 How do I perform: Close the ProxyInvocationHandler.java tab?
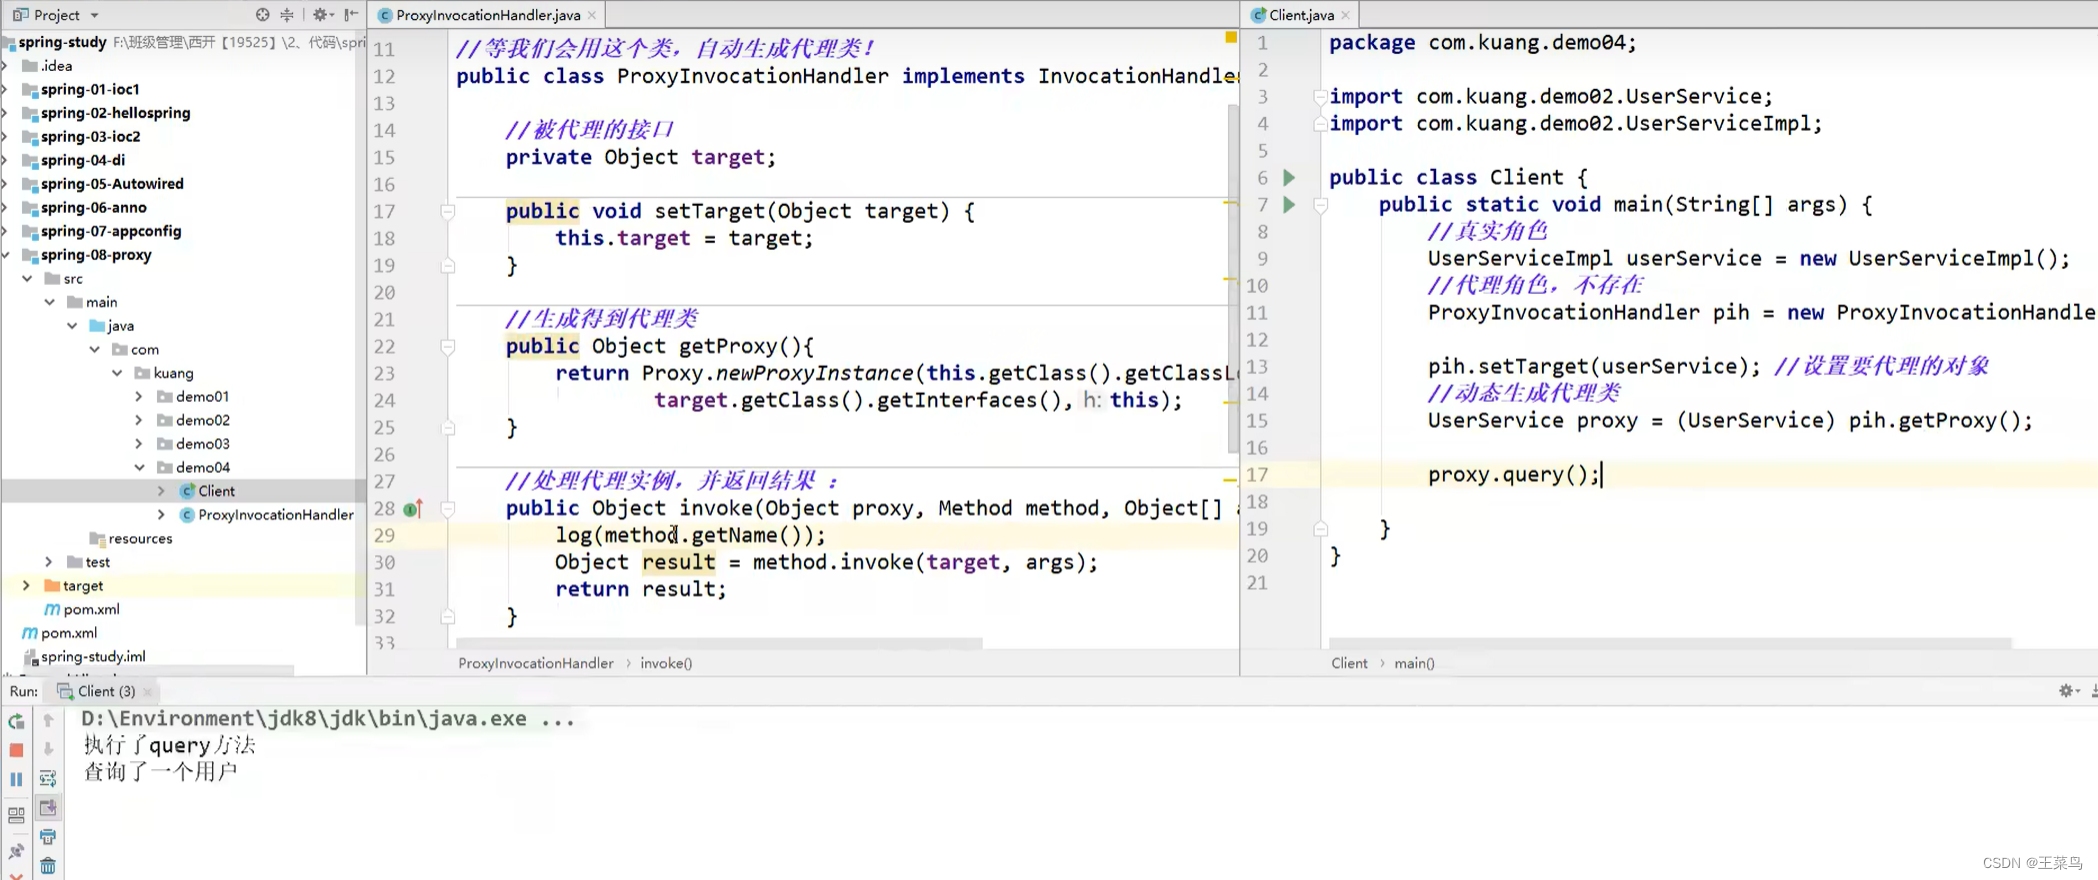[x=592, y=15]
